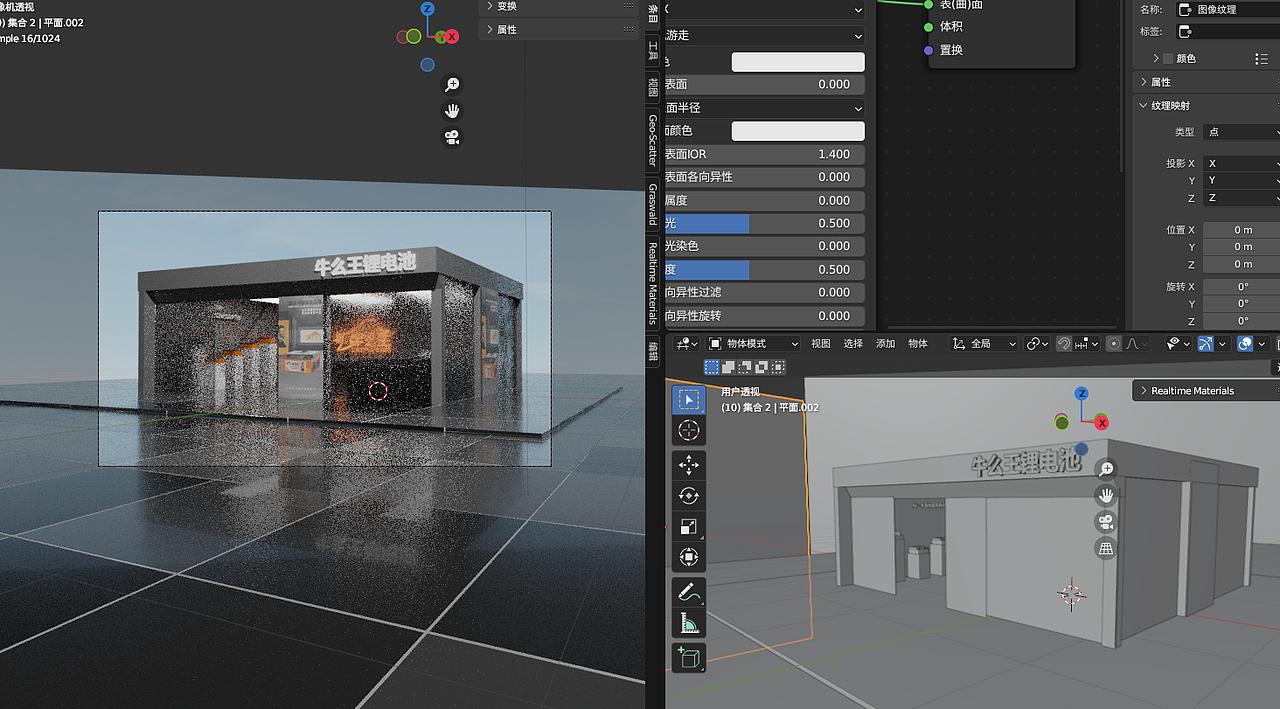This screenshot has height=709, width=1280.
Task: Open the 视图 menu
Action: [x=821, y=343]
